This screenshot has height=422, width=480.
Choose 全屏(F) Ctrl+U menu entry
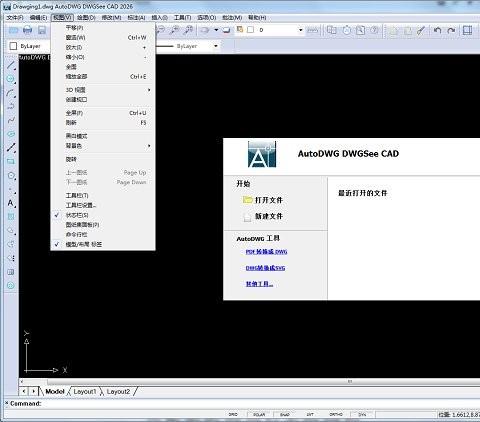click(103, 113)
